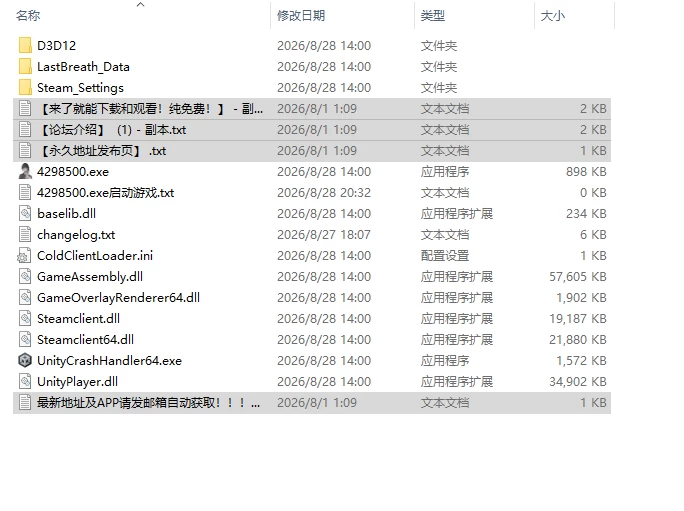
Task: Select the file name changelog.txt
Action: click(76, 235)
